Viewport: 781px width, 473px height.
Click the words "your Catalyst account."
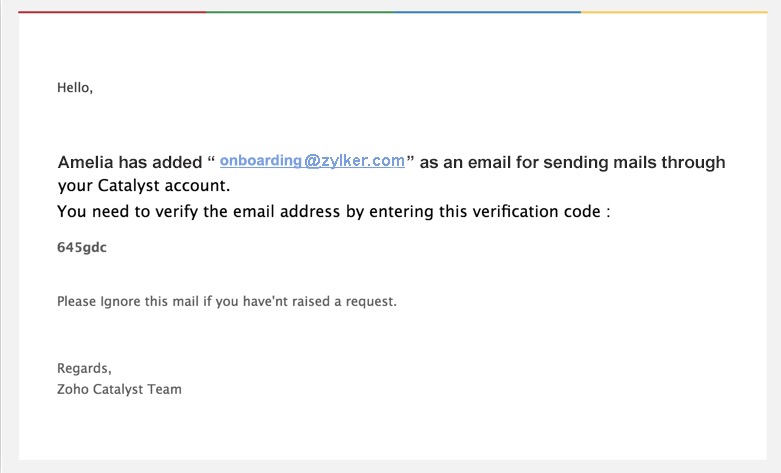point(144,185)
